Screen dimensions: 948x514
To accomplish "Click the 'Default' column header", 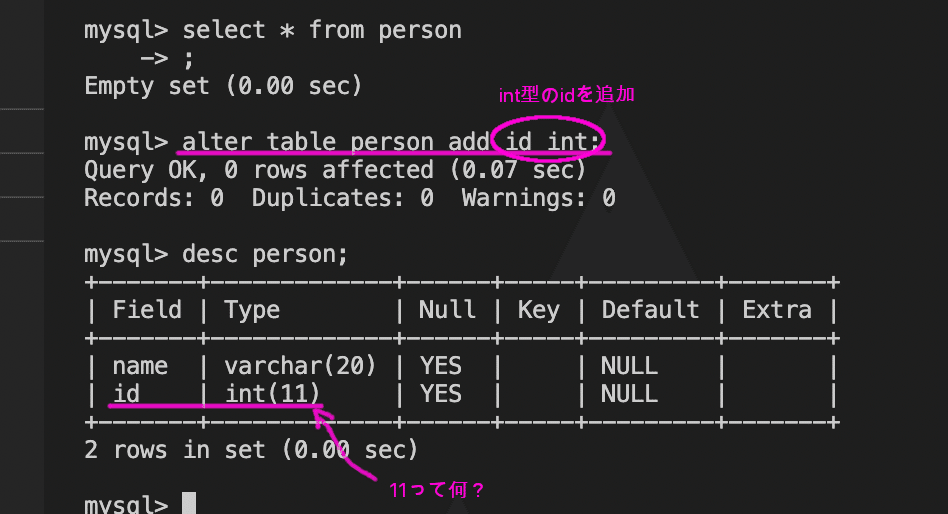I will click(x=651, y=310).
